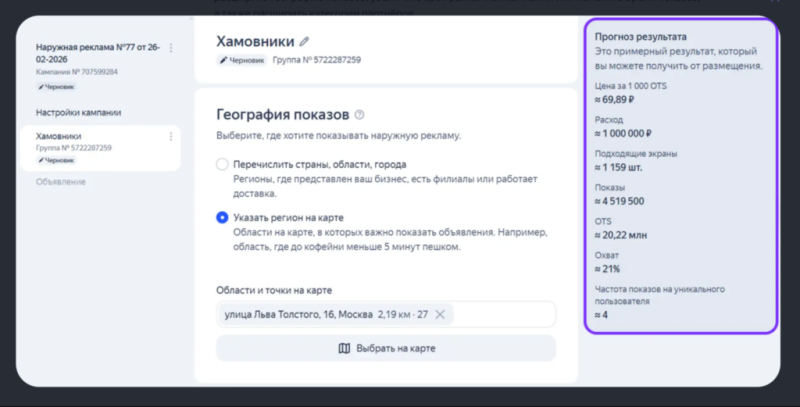Click the pencil icon beside the Хамовники heading
Screen dimensions: 800x407
coord(304,41)
